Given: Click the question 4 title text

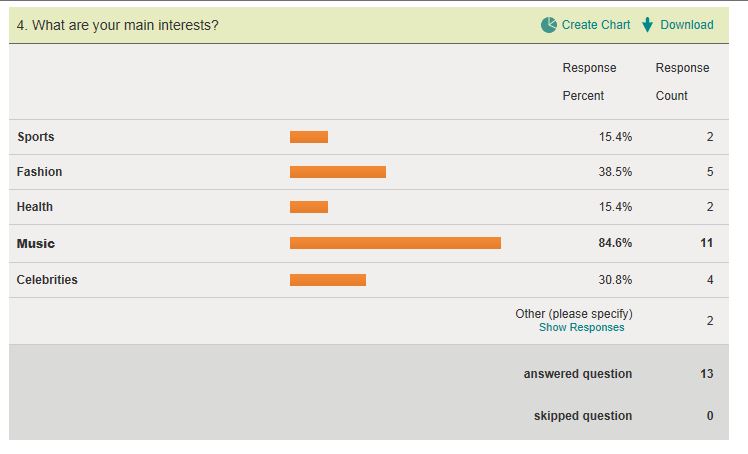Looking at the screenshot, I should click(117, 25).
